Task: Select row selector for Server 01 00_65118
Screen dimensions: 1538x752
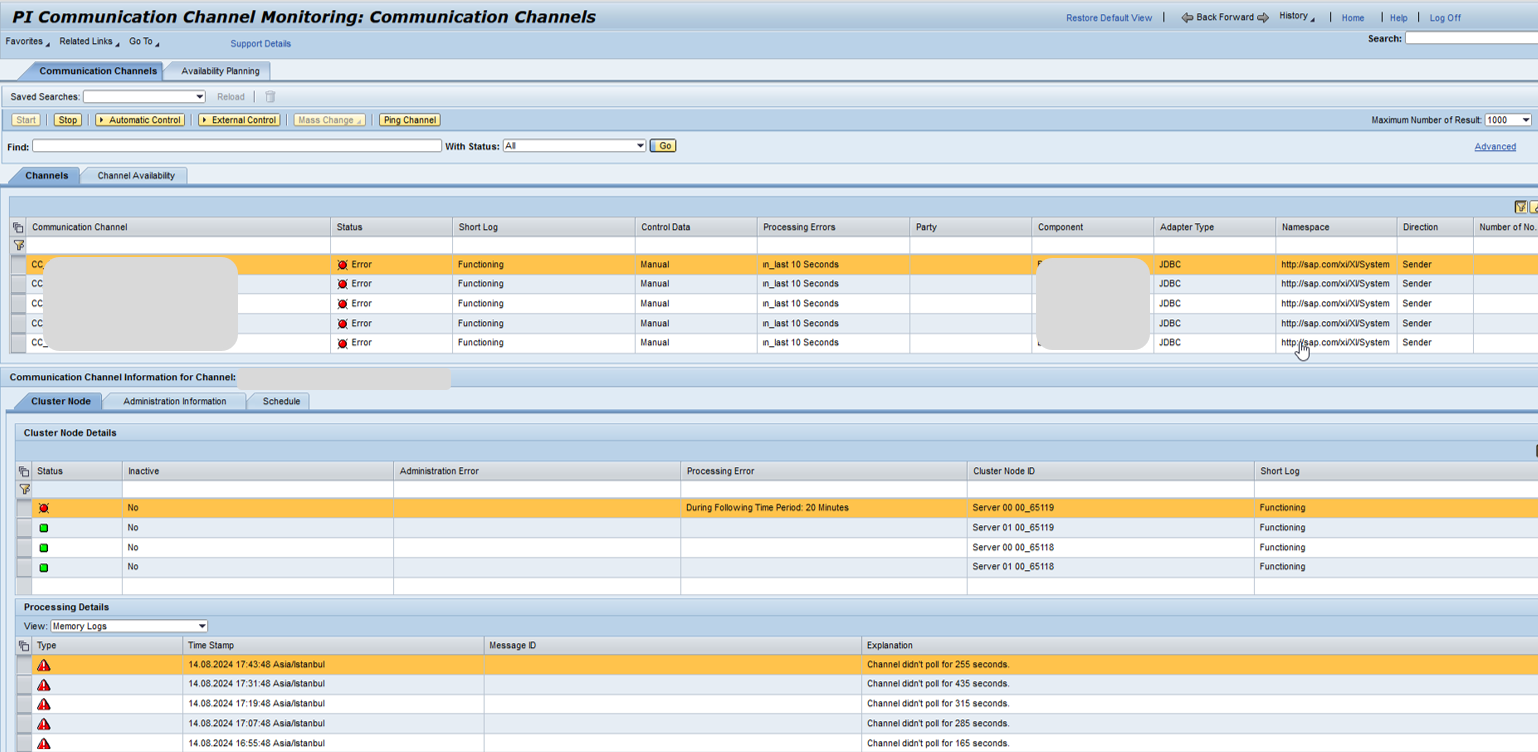Action: coord(24,567)
